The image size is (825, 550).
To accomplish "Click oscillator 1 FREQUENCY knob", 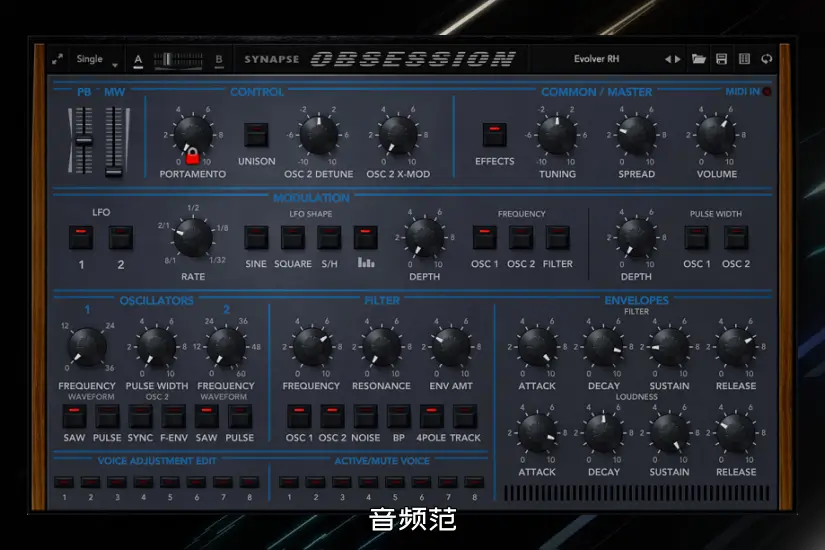I will click(x=87, y=347).
